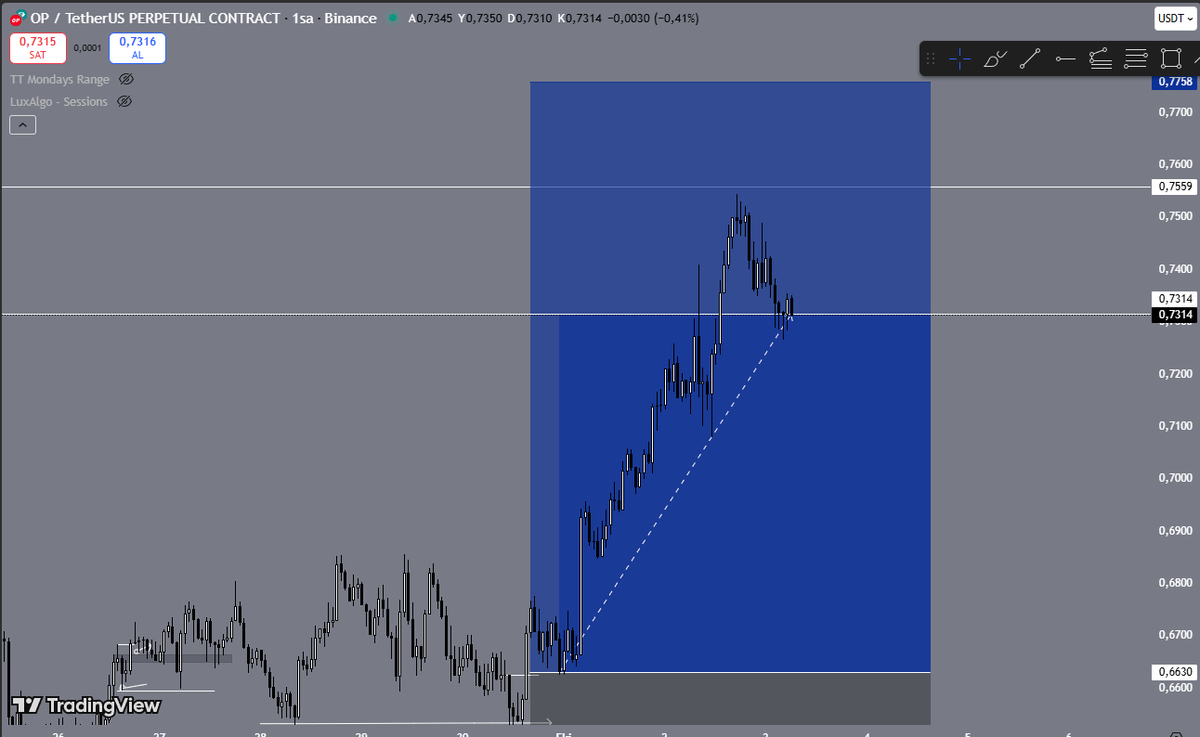Click the OP / TetherUS PERPETUAL CONTRACT title
Viewport: 1200px width, 737px height.
click(155, 18)
